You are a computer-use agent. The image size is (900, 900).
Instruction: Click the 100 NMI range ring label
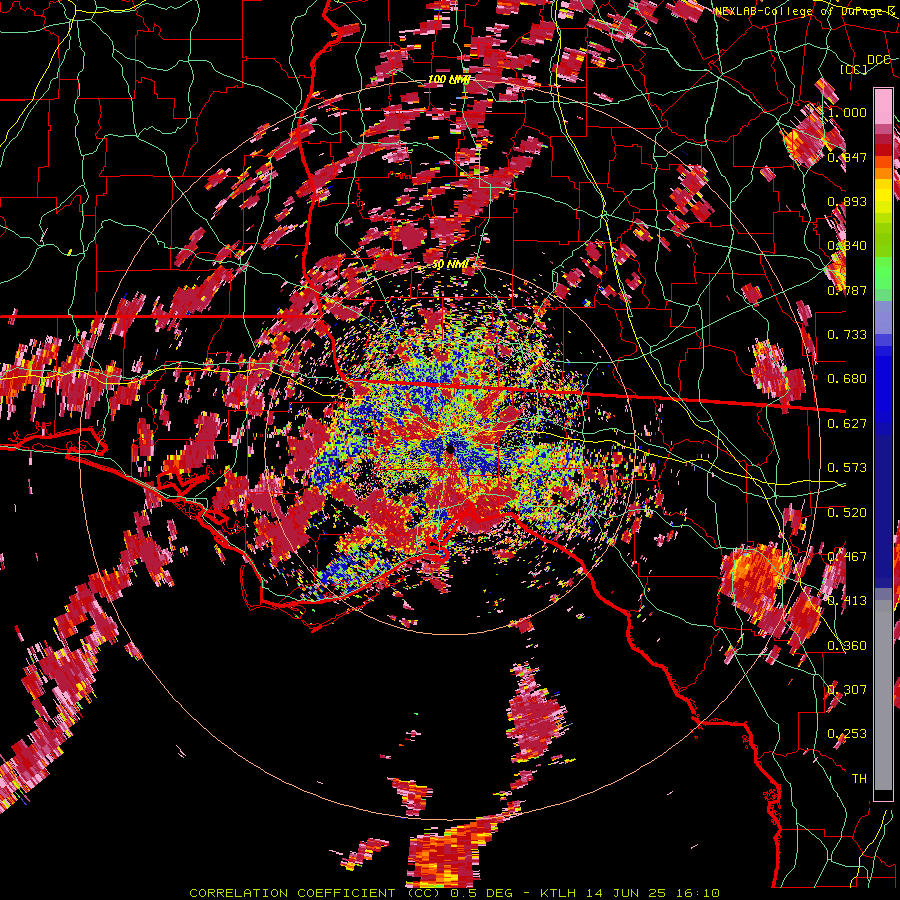449,80
